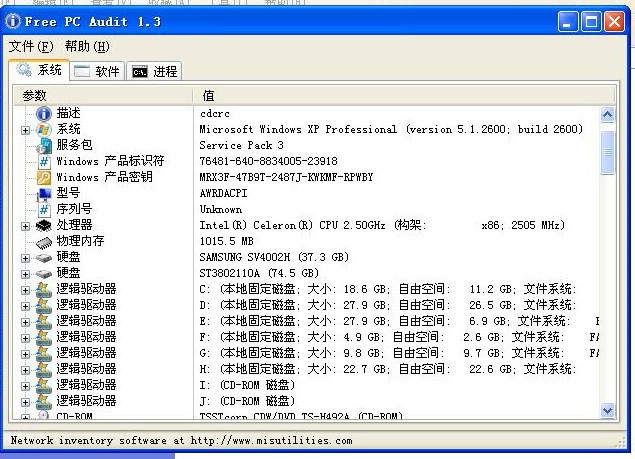Expand the J: CD-ROM 逻辑驱动器 node
Viewport: 635px width, 459px height.
click(x=25, y=402)
